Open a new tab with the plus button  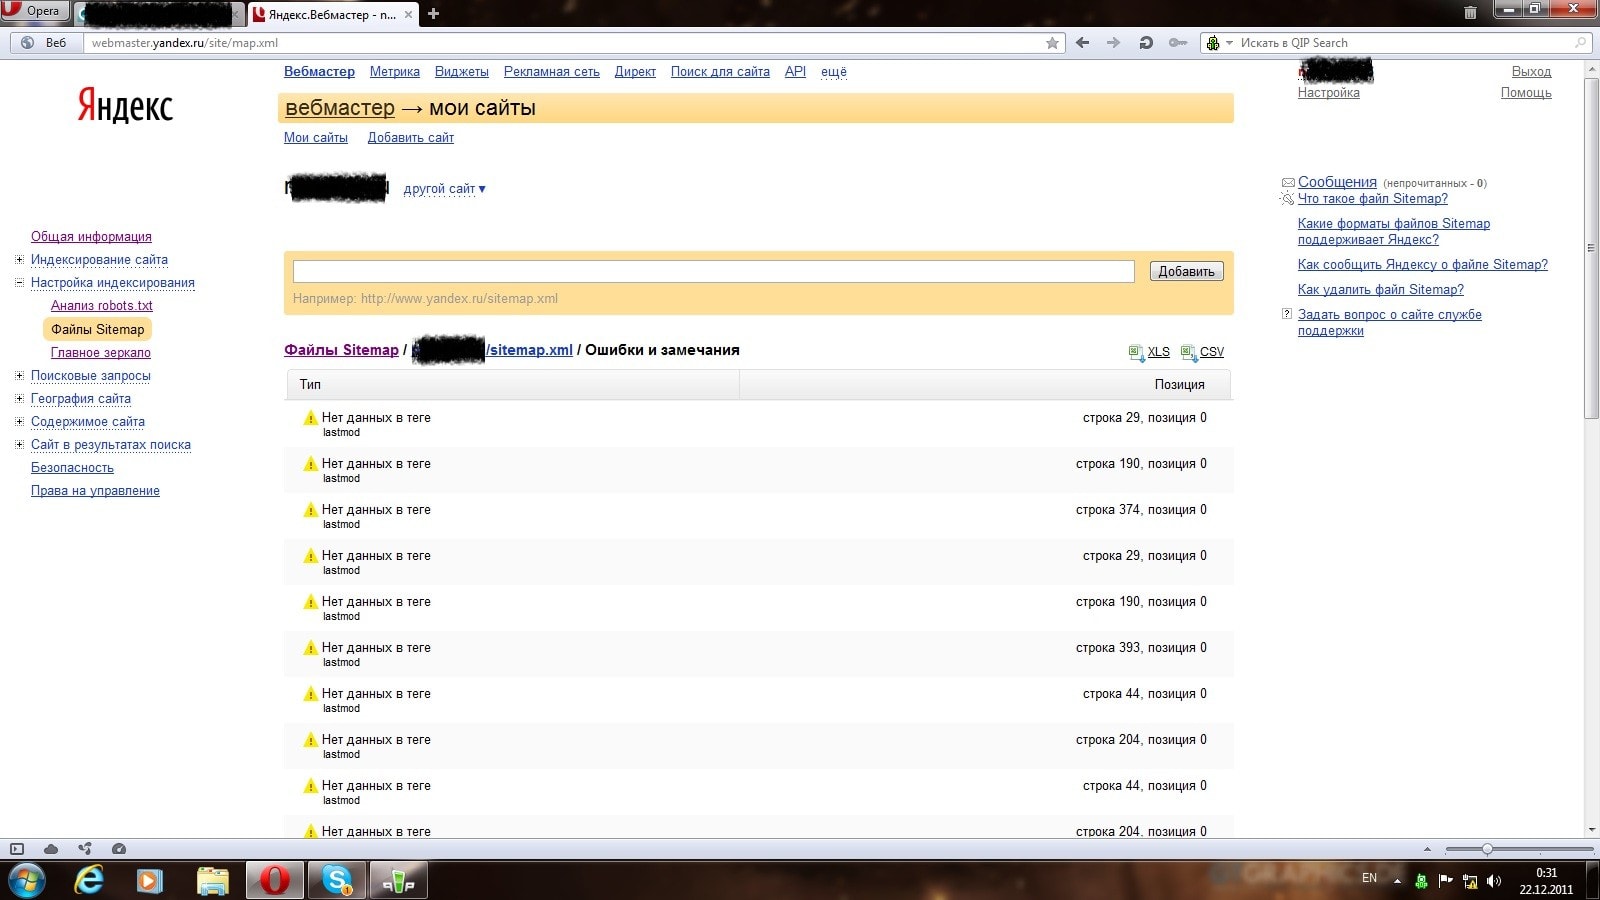point(433,14)
